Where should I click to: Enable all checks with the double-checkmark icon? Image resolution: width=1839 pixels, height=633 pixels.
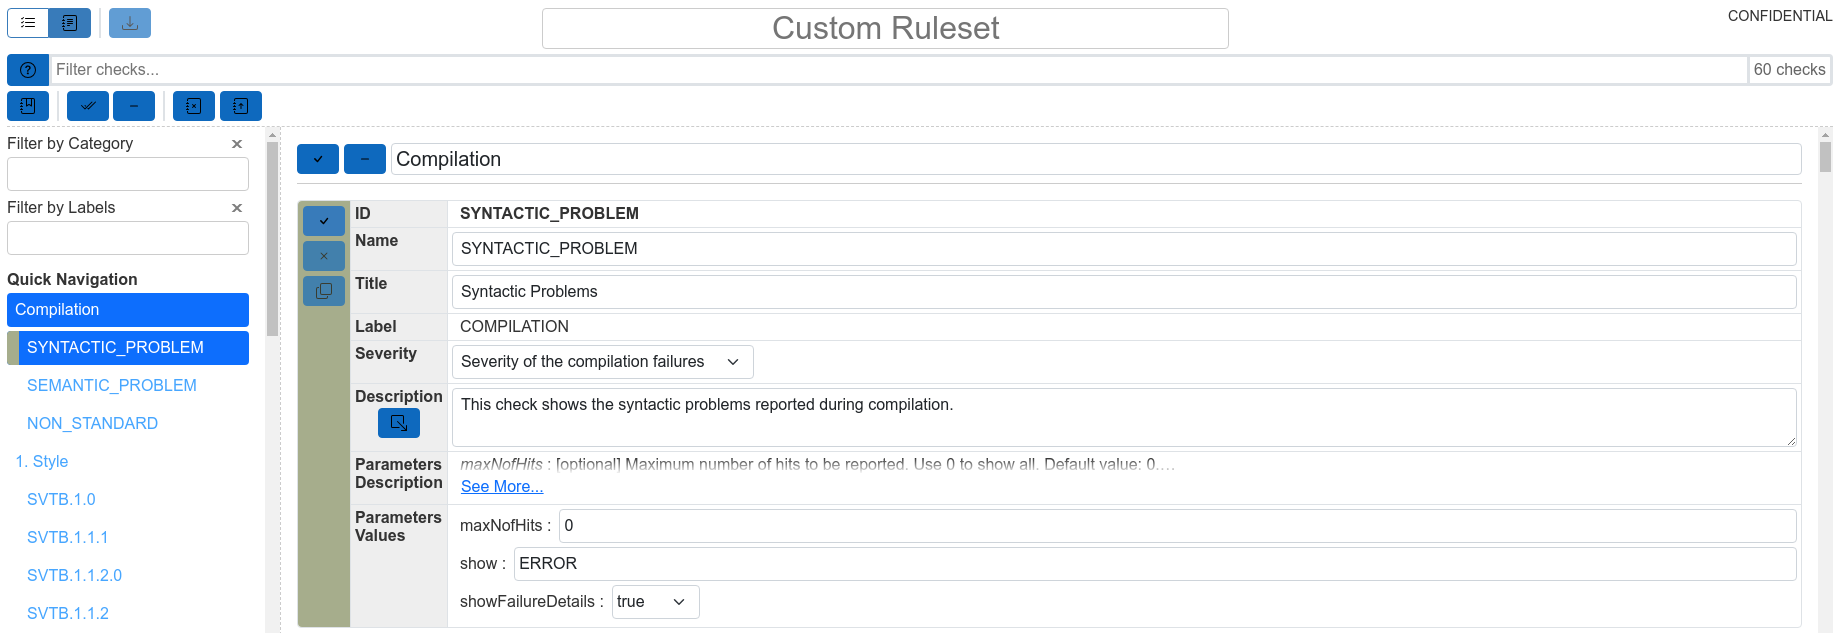point(87,105)
